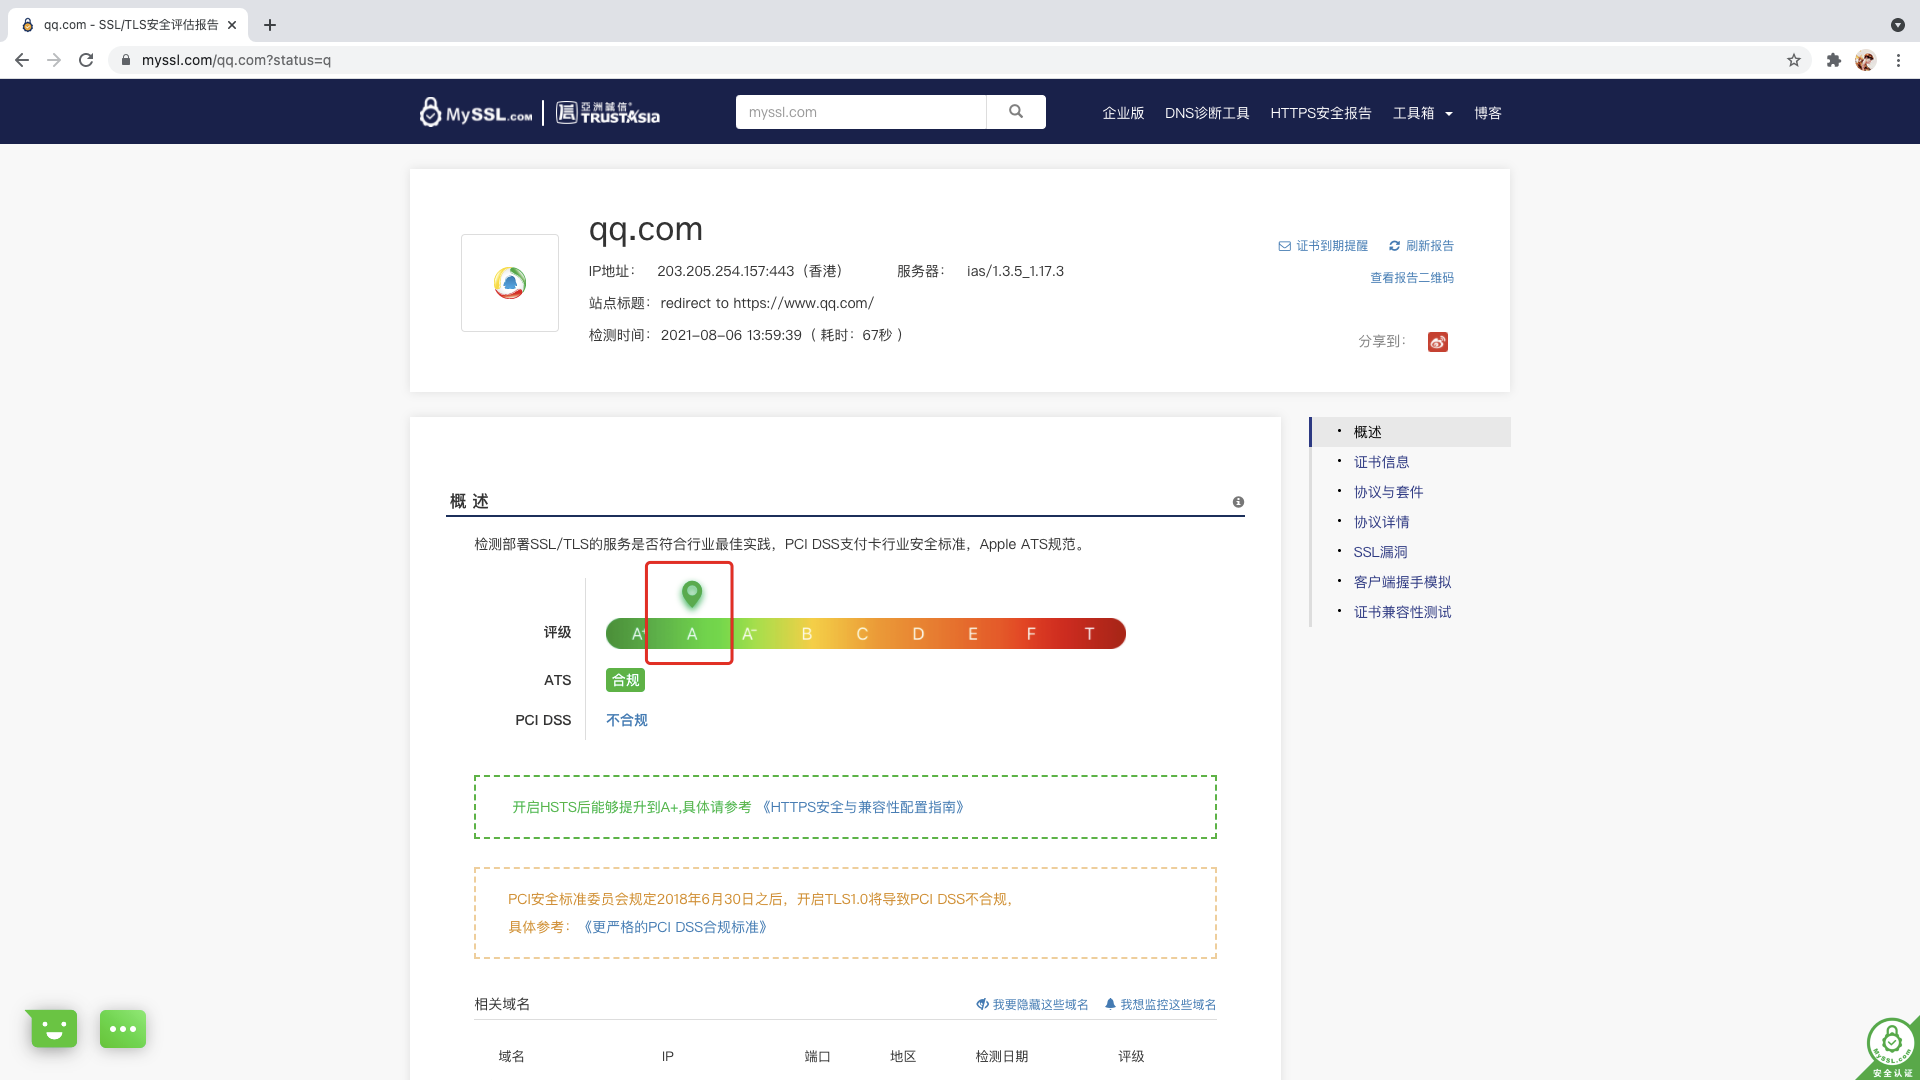Click the info icon beside 概述 heading
1920x1080 pixels.
point(1238,502)
